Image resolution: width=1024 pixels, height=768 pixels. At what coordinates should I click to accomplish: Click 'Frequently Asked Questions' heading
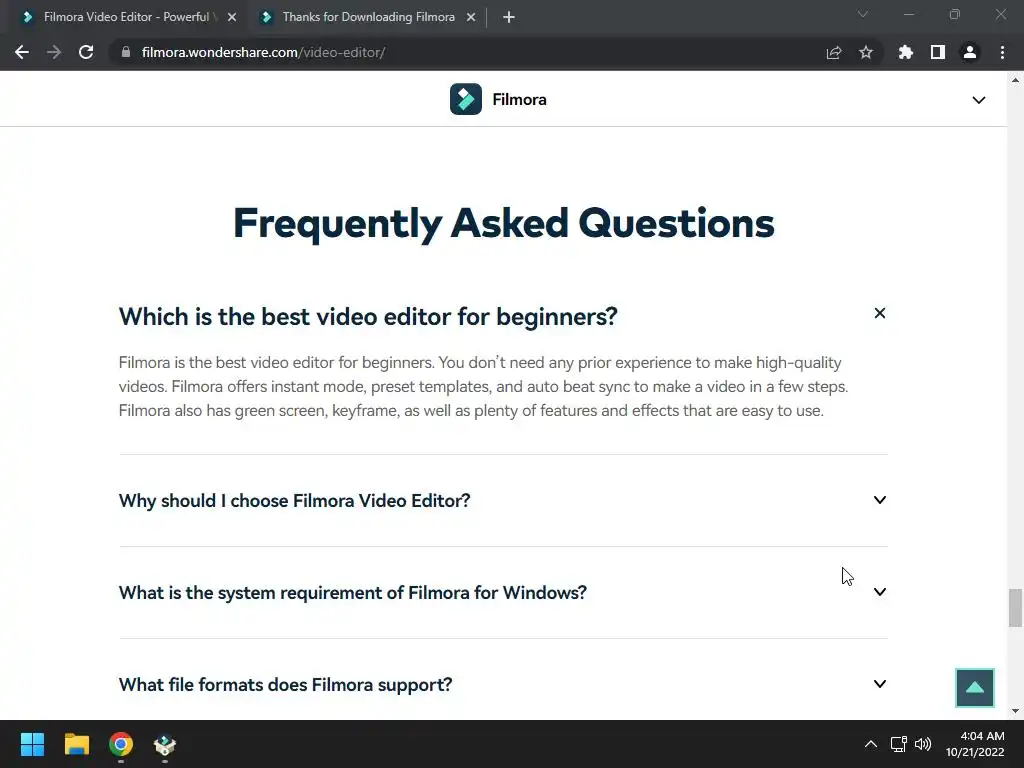coord(504,223)
